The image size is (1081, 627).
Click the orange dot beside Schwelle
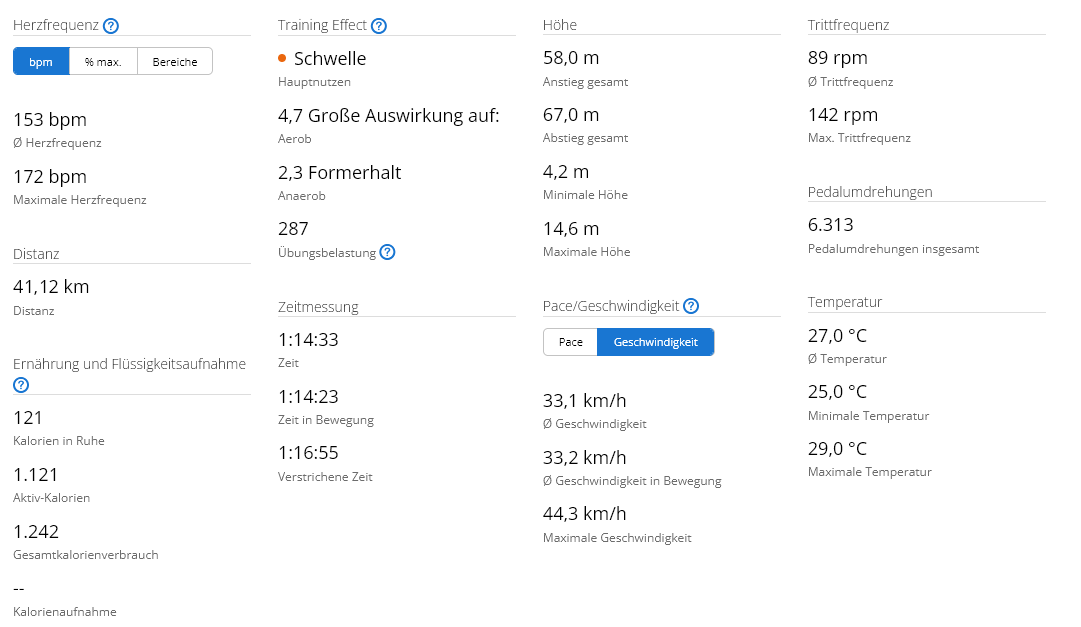pyautogui.click(x=283, y=60)
